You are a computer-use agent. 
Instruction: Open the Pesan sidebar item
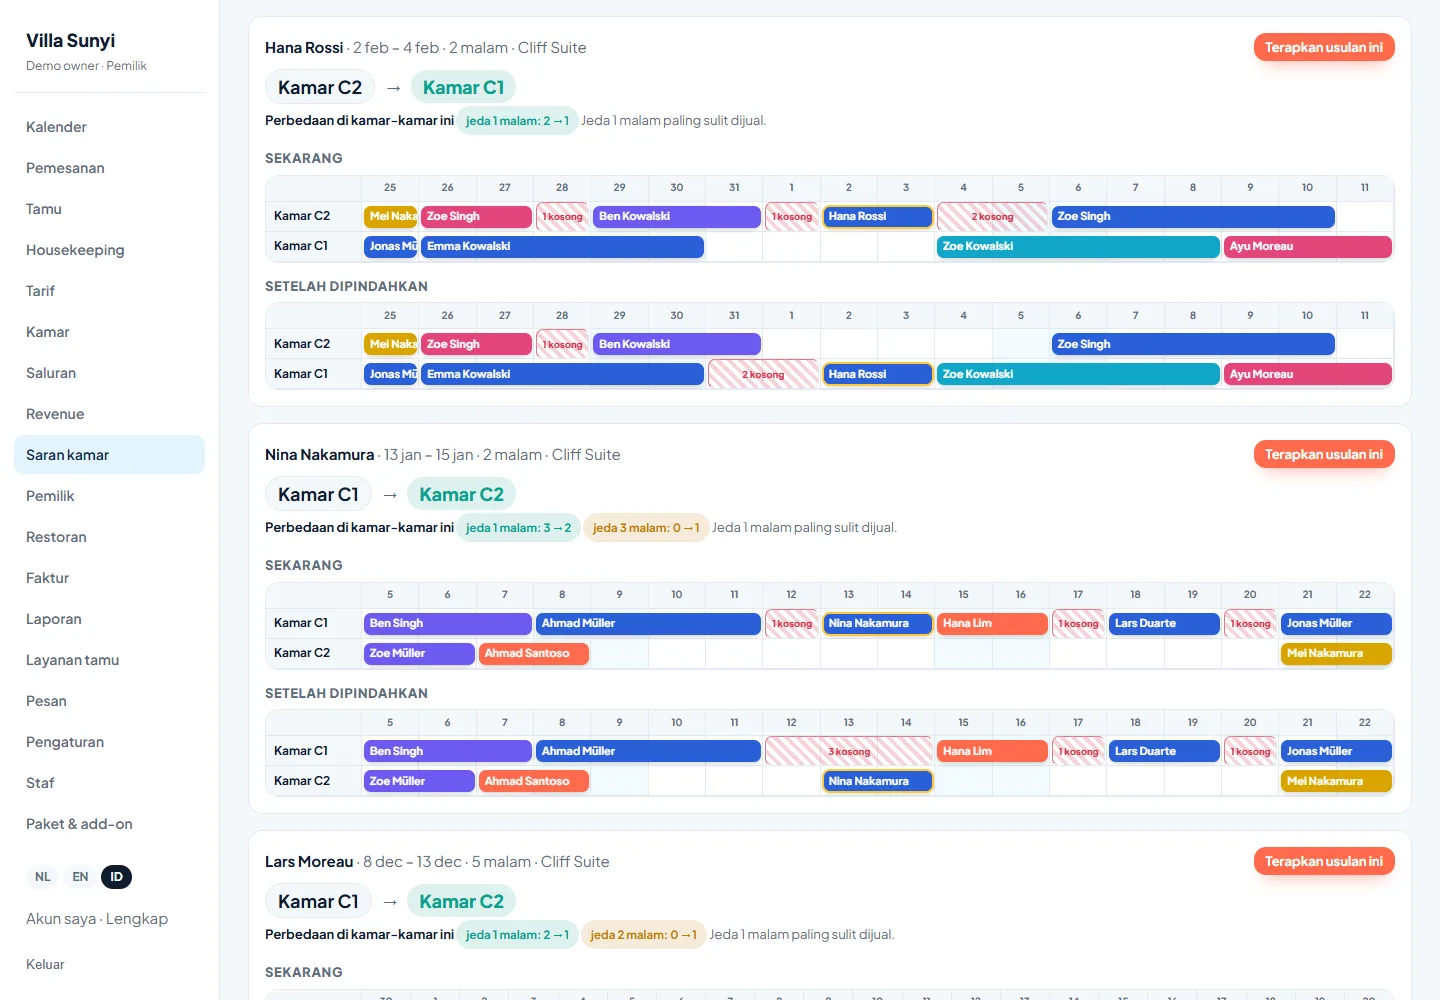(x=109, y=701)
